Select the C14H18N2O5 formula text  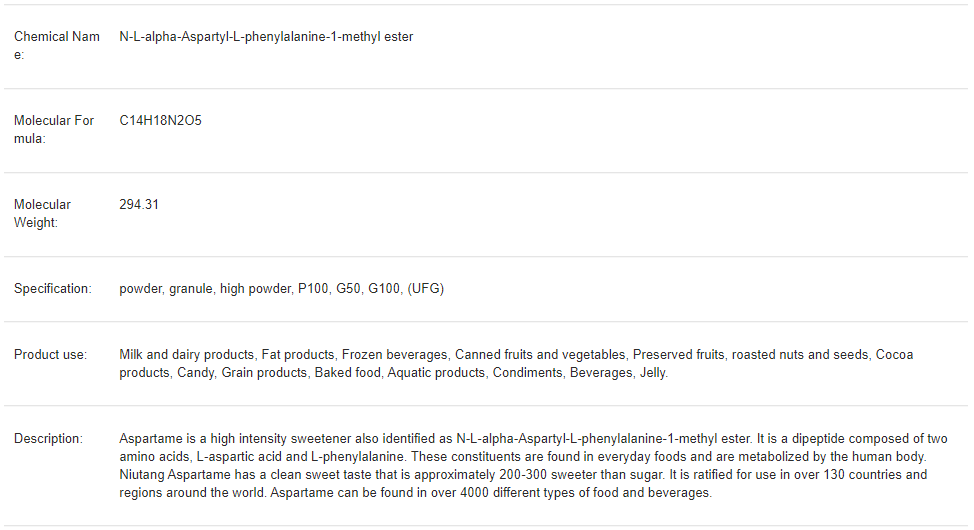click(x=160, y=121)
